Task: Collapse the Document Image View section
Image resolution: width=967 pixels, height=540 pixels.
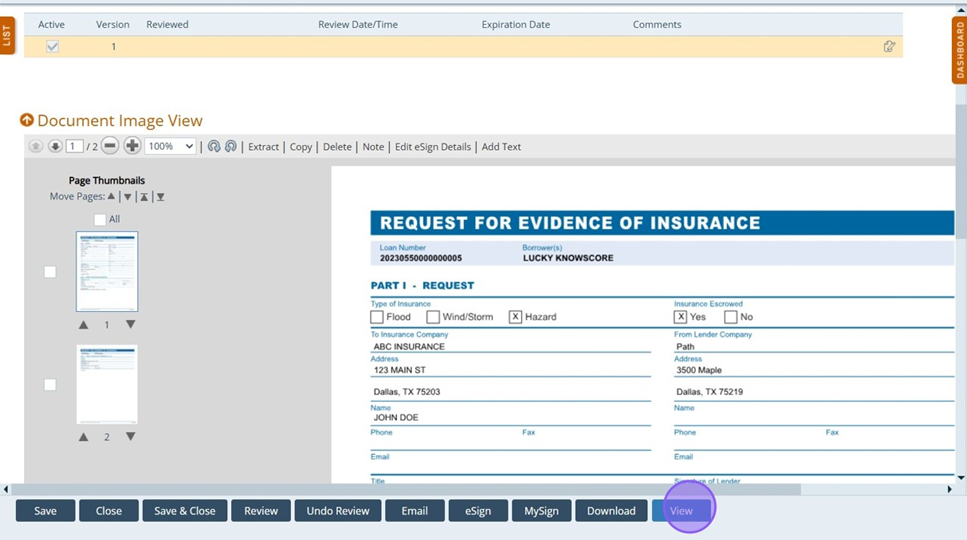Action: (27, 120)
